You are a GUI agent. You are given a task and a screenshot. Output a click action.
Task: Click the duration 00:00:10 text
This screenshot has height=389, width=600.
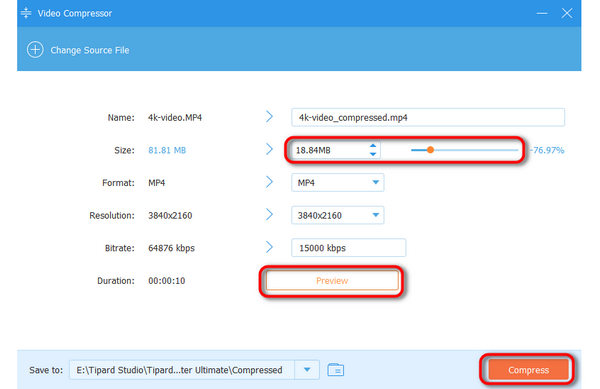166,281
